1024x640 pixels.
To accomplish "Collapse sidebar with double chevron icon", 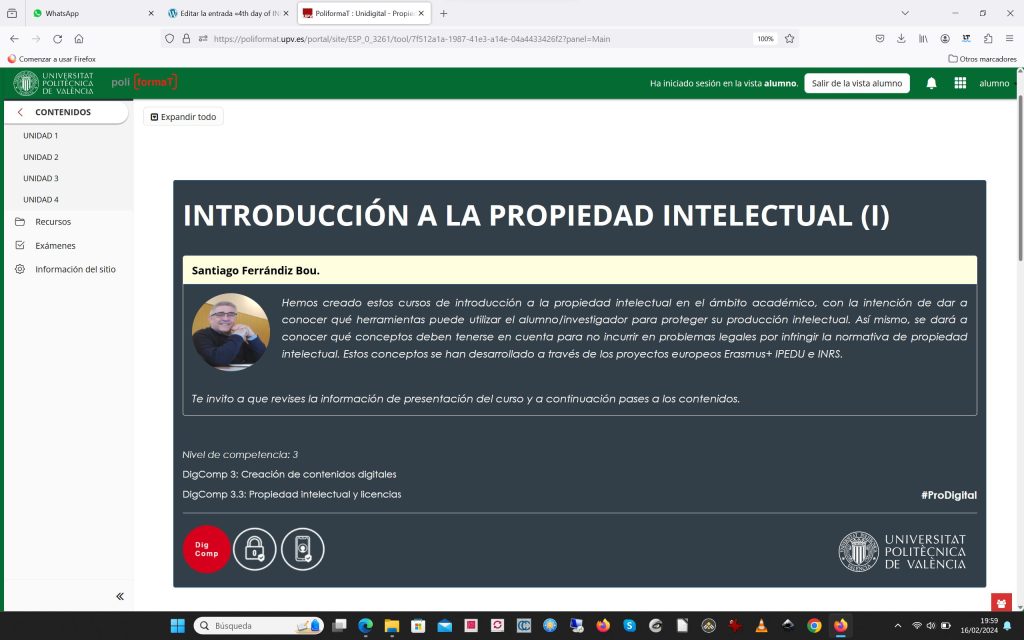I will 120,596.
